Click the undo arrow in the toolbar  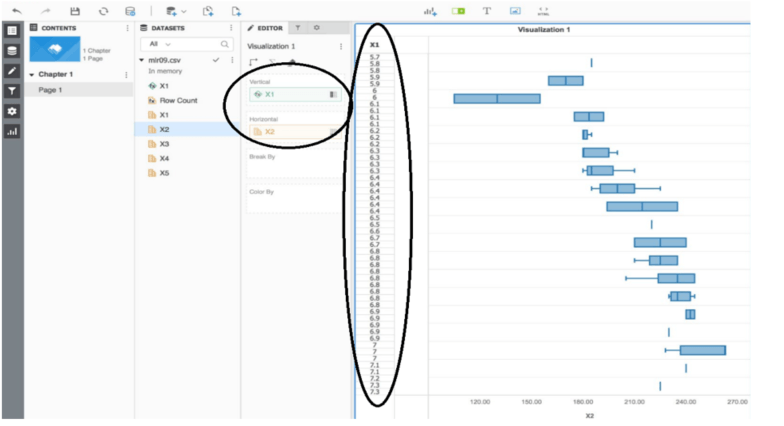pos(17,10)
